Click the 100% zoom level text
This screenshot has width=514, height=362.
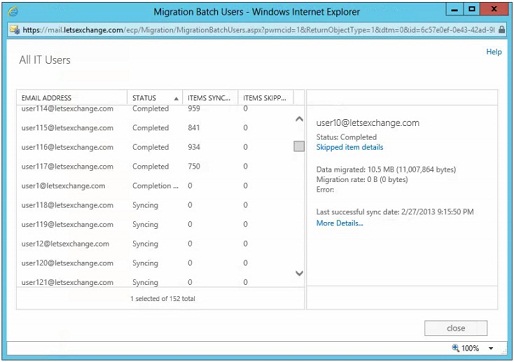470,348
